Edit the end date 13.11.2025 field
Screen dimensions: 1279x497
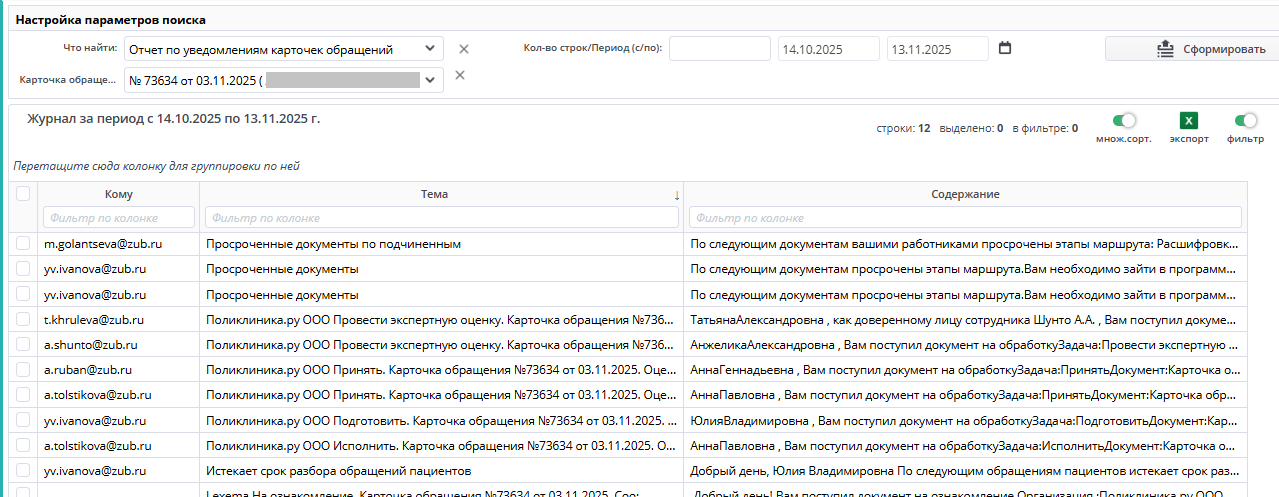938,49
